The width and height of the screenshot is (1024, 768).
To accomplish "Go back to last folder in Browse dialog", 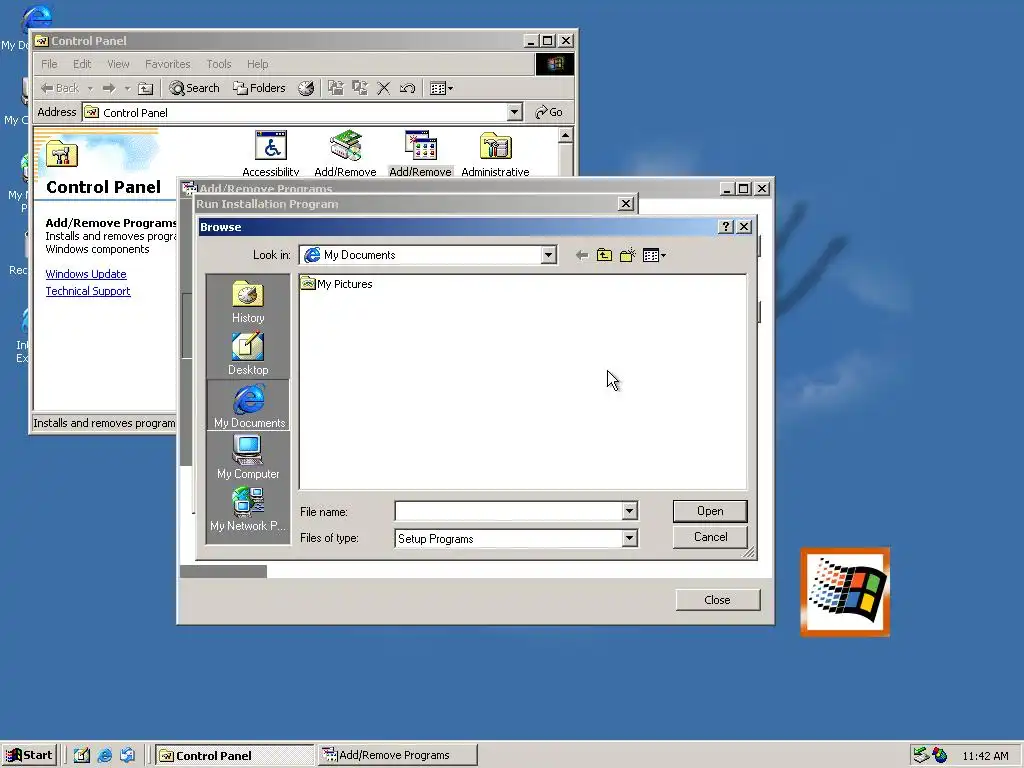I will [581, 255].
